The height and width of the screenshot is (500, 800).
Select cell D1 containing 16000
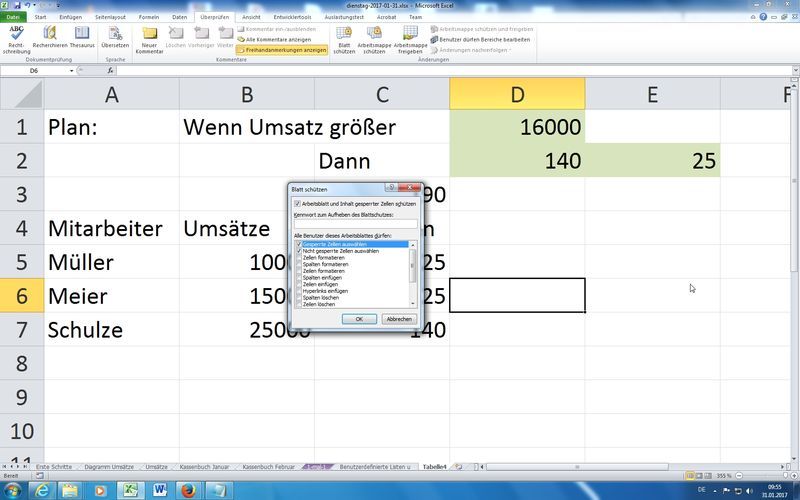coord(517,127)
